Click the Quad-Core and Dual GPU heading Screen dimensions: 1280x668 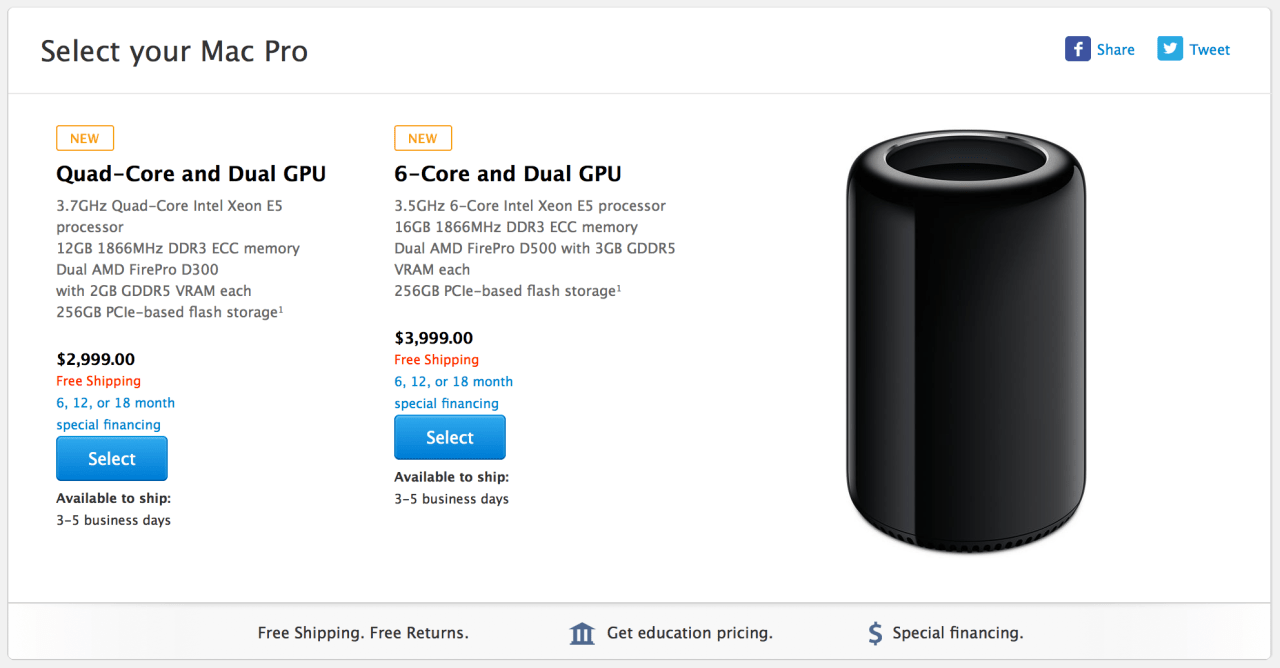191,174
